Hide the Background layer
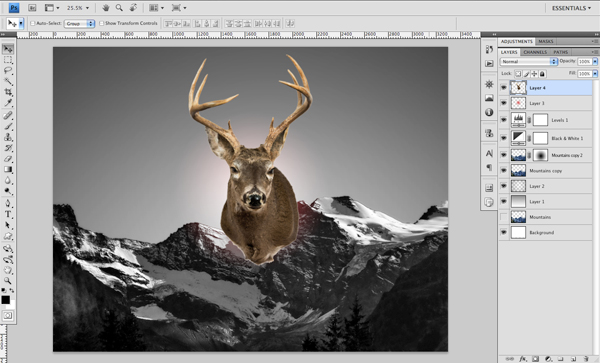 tap(504, 232)
